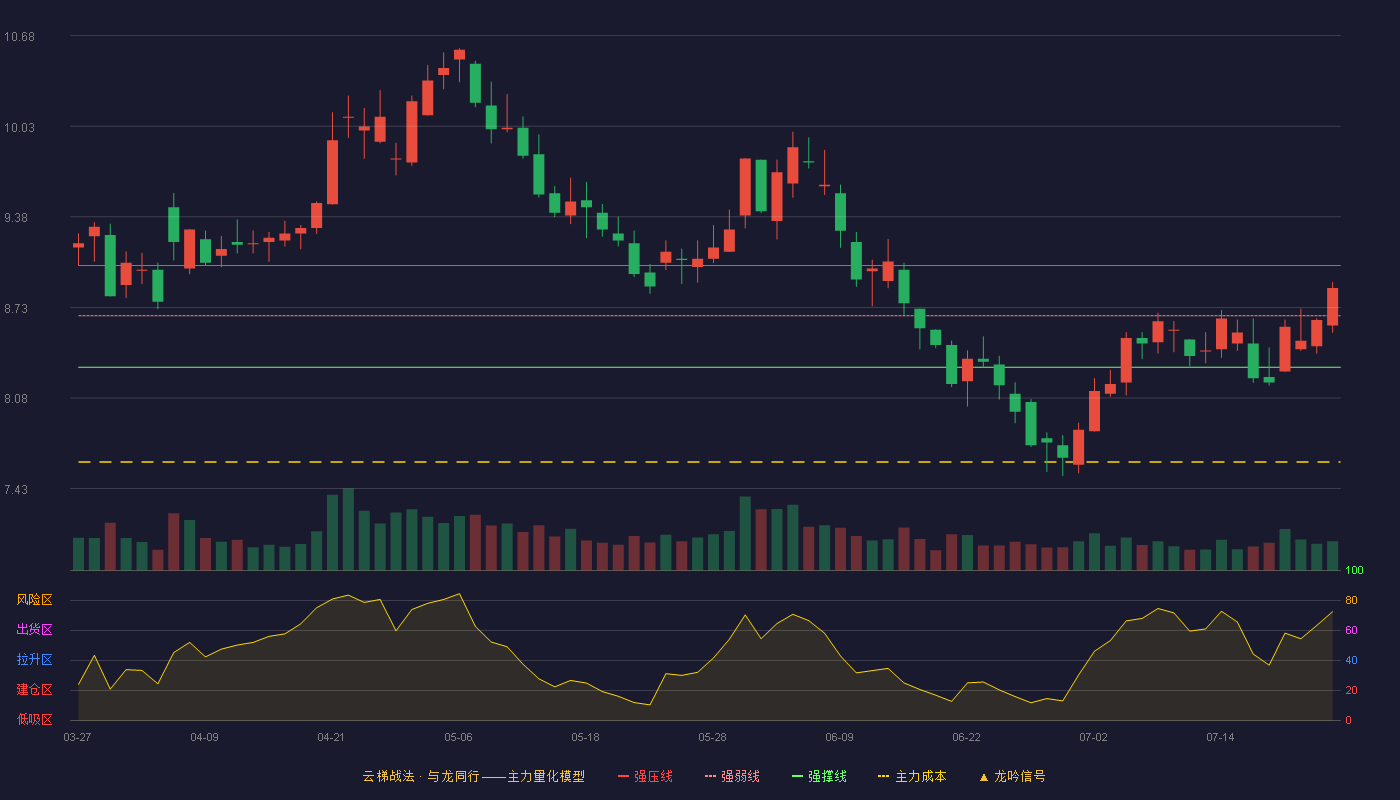Click the 07-14 date label

coord(1220,737)
